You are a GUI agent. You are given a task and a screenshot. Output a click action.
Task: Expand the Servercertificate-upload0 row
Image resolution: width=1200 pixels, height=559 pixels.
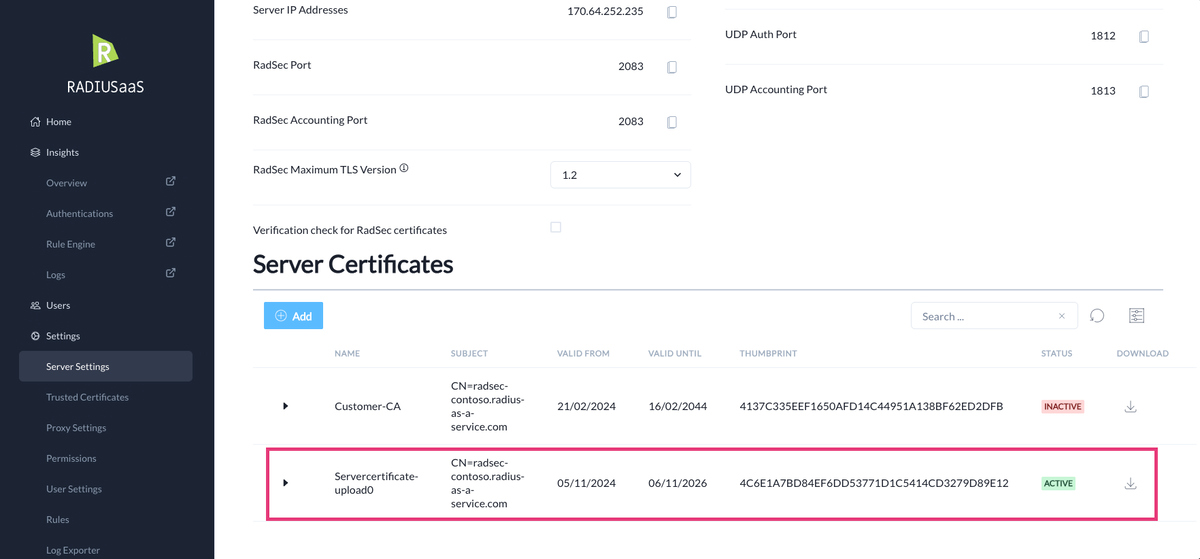point(285,483)
